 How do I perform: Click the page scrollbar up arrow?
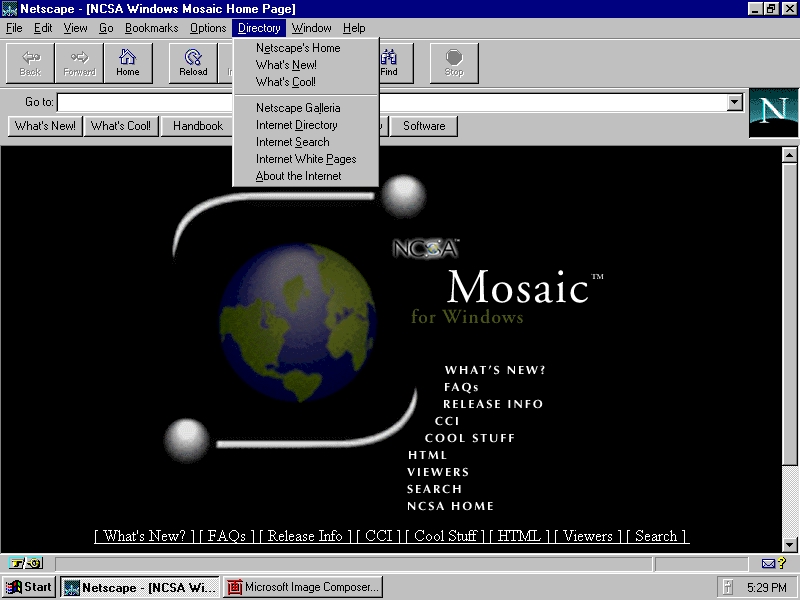coord(789,155)
